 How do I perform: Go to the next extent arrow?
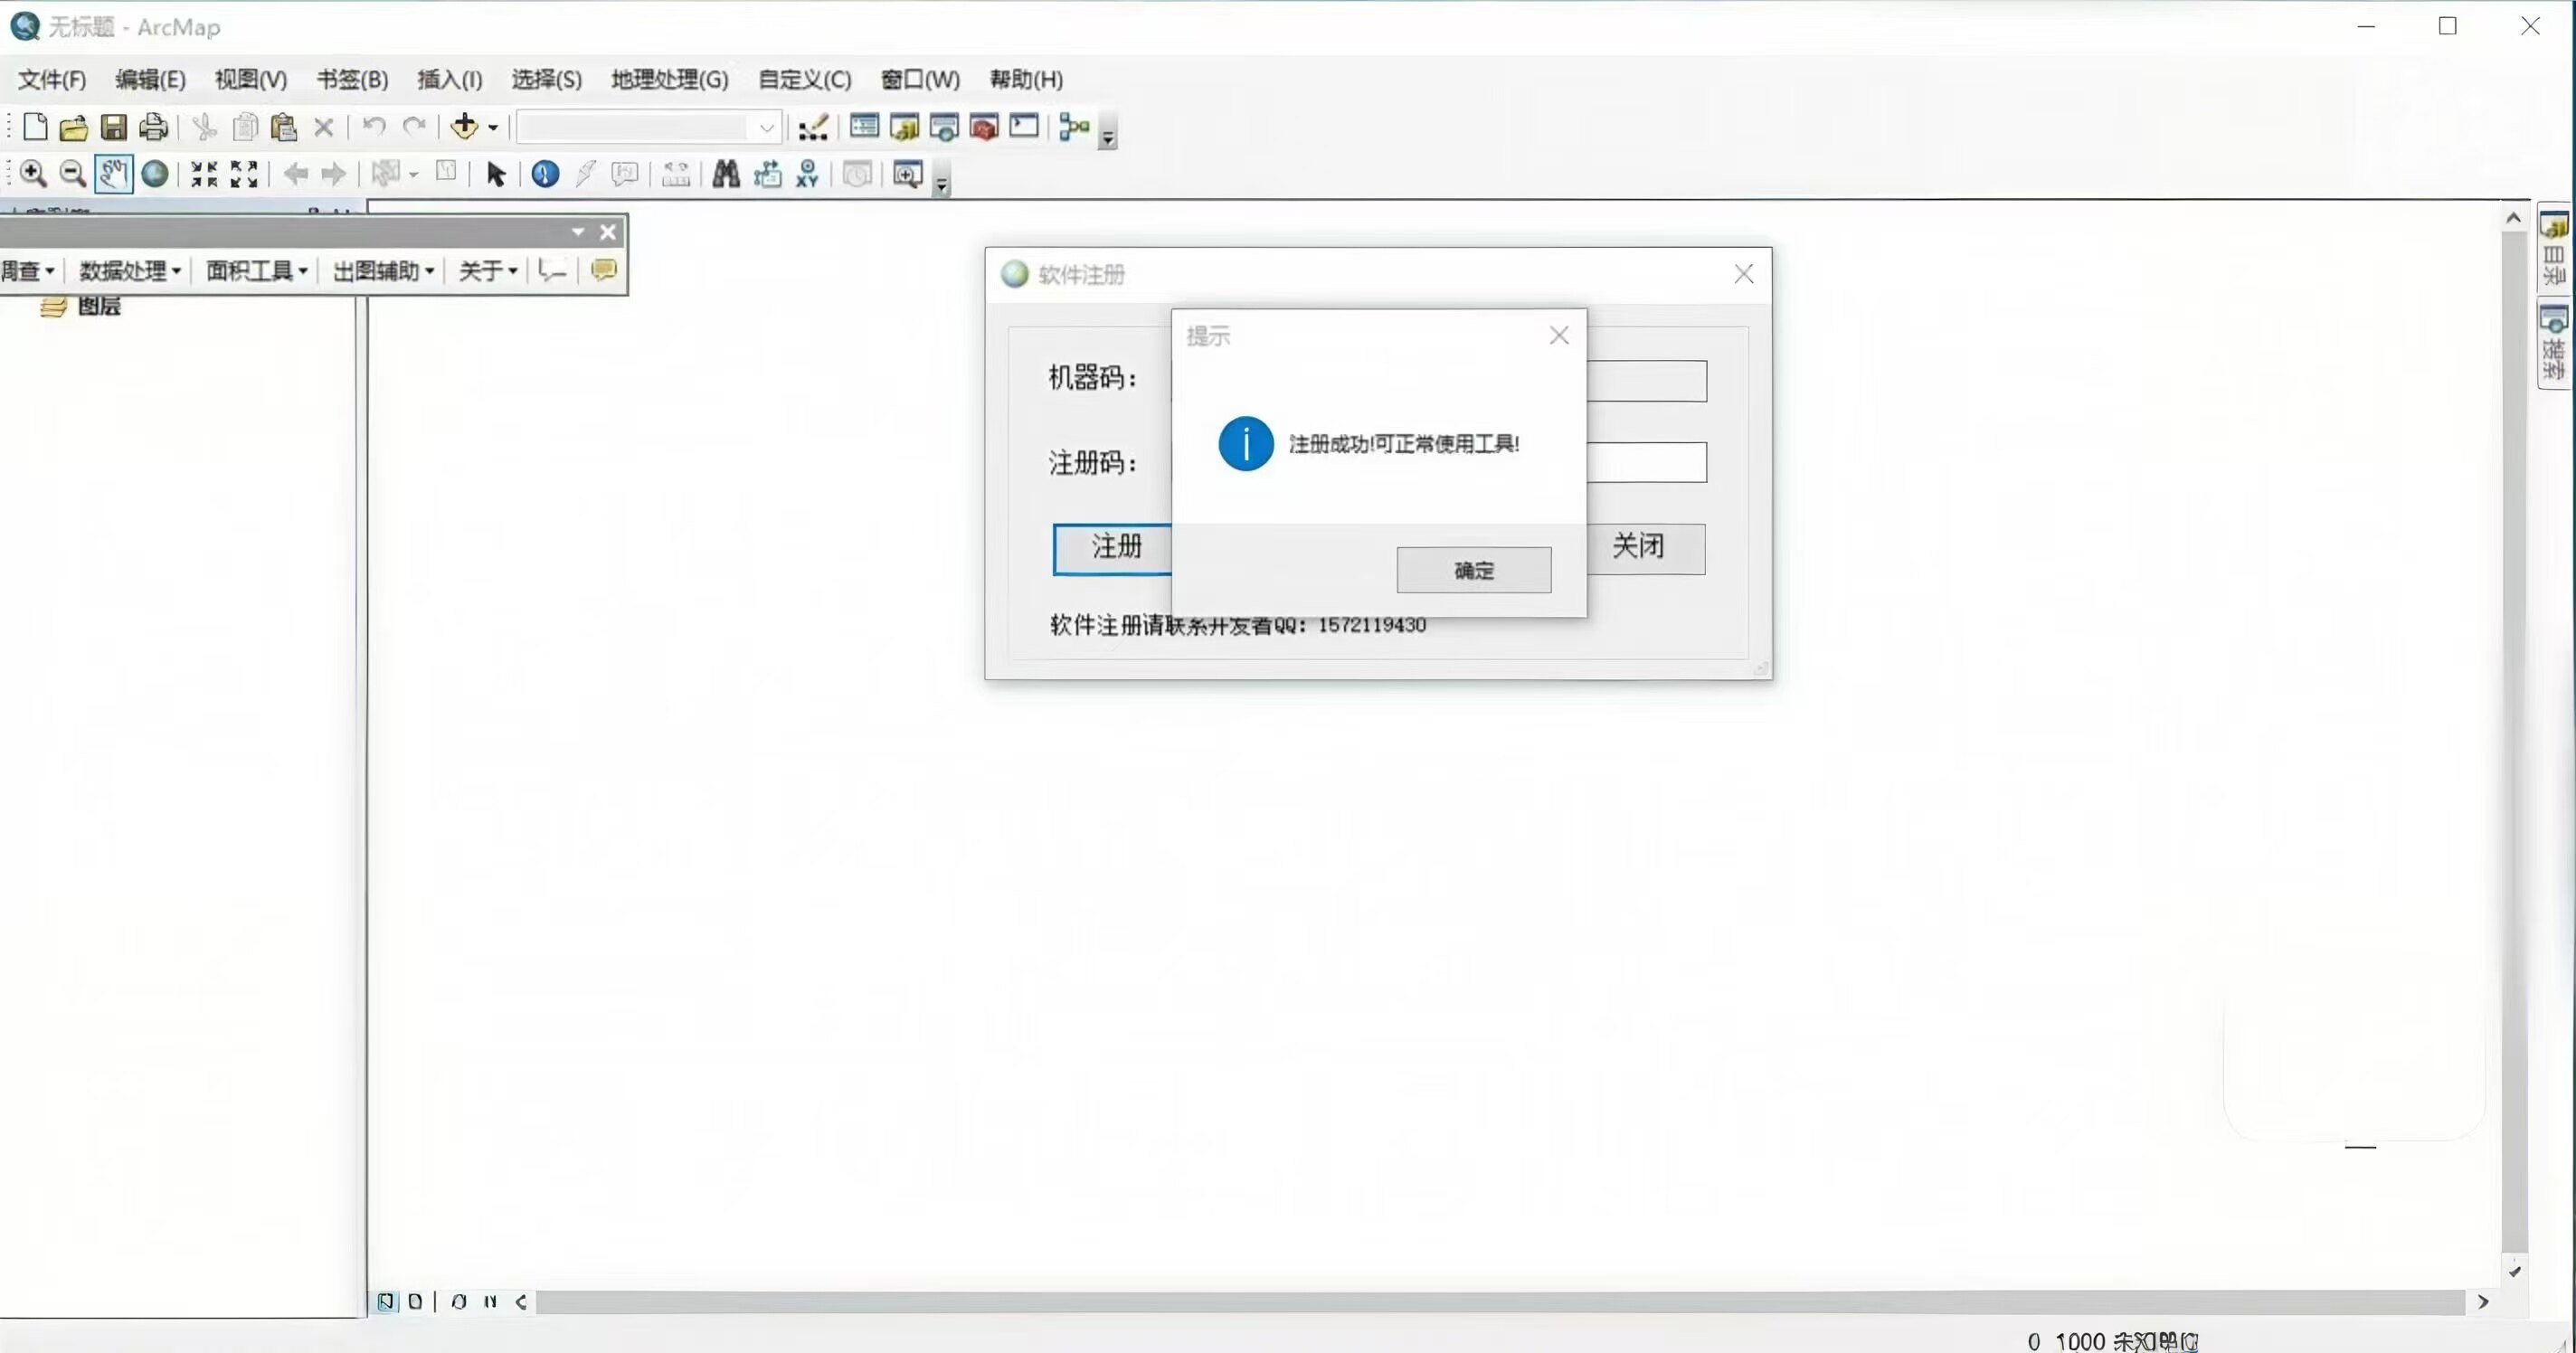334,174
